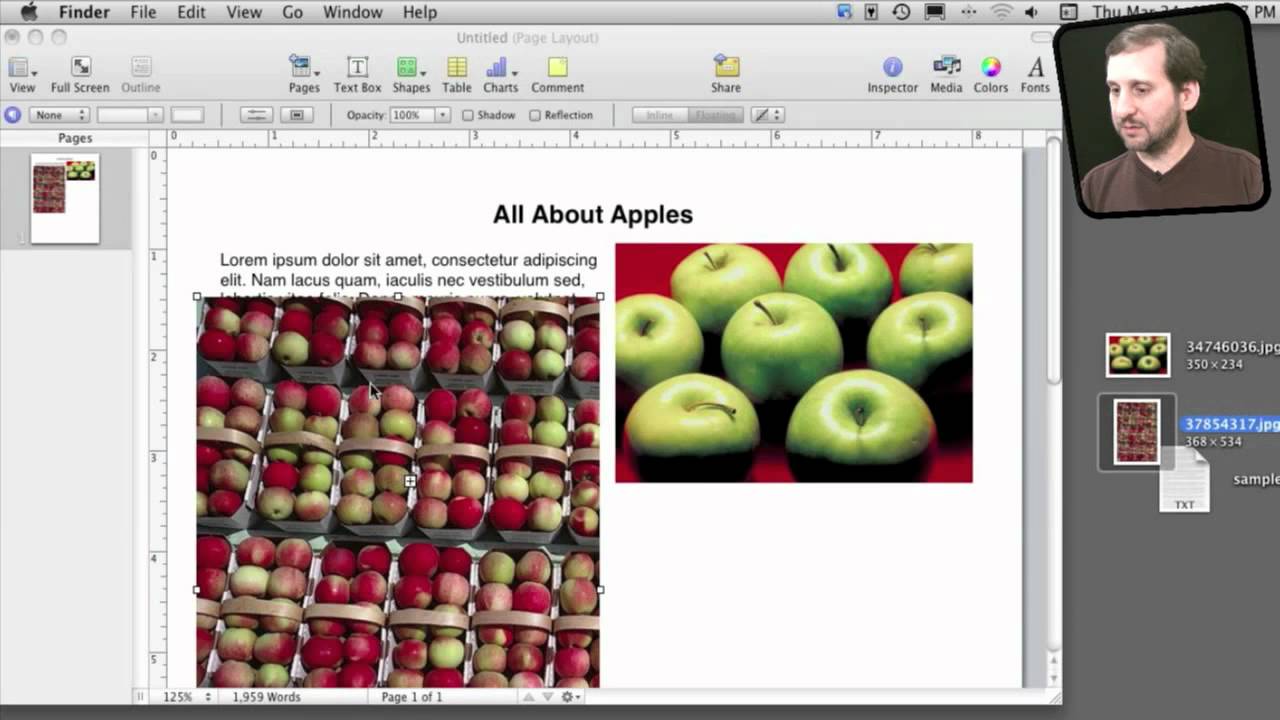Open the Inspector panel
Screen dimensions: 1280x720
coord(892,75)
